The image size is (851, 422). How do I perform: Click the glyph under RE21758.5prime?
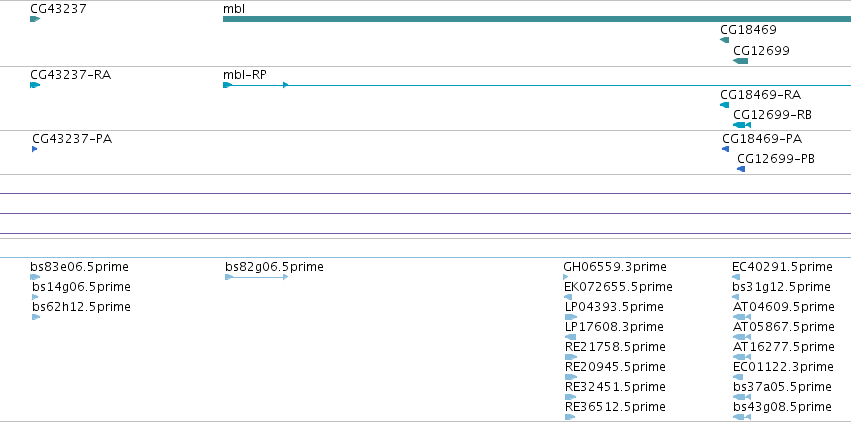(x=570, y=357)
